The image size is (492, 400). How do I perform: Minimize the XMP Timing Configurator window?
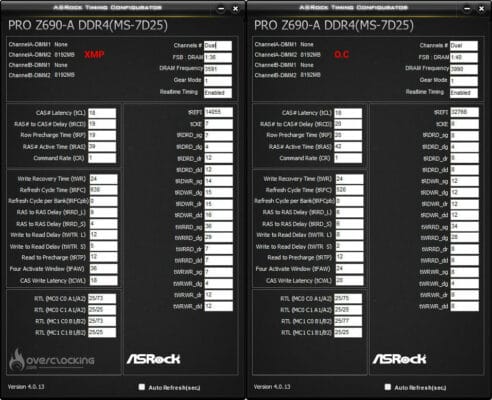(x=221, y=9)
